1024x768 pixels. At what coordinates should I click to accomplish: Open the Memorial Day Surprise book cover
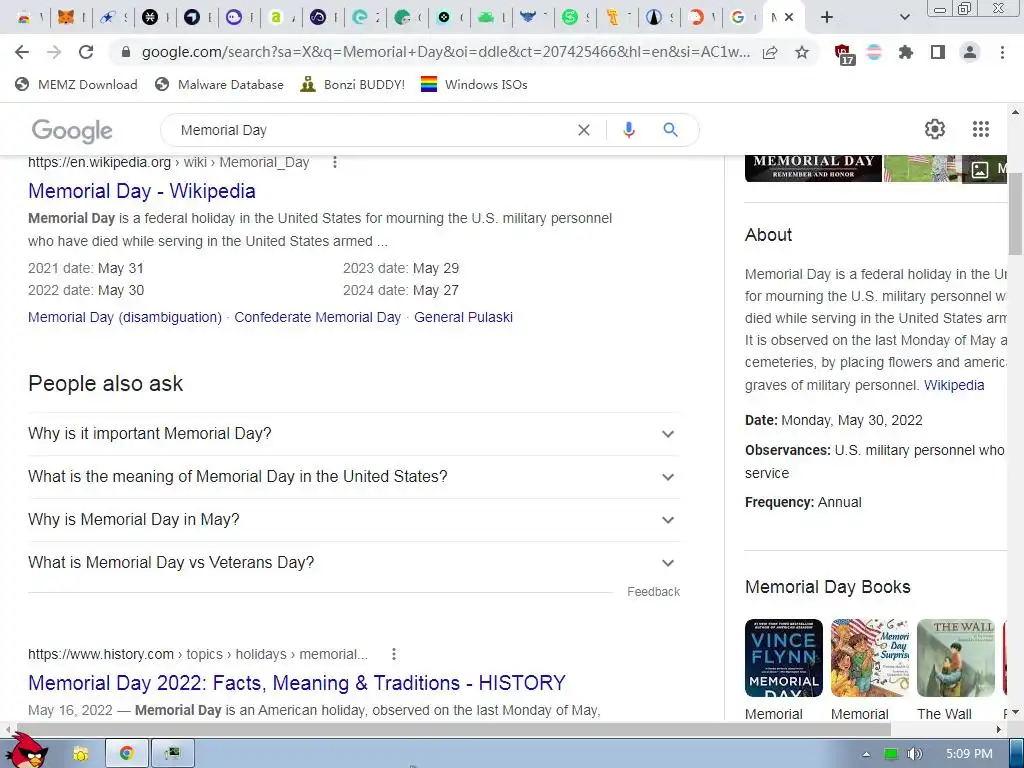click(869, 658)
